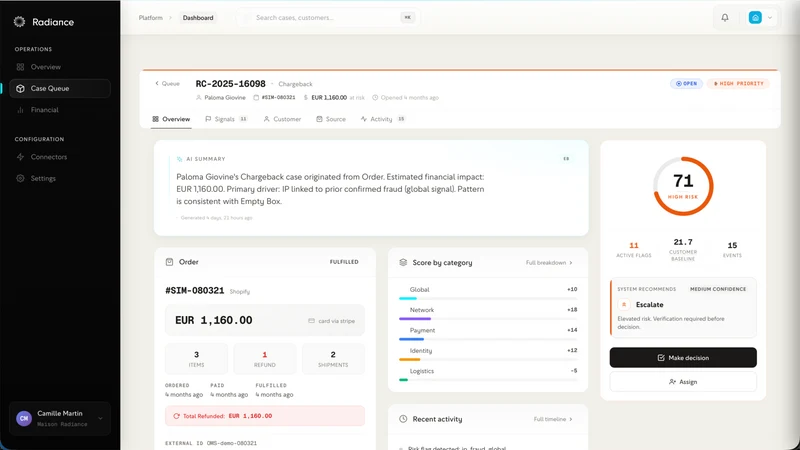The height and width of the screenshot is (450, 800).
Task: Click the Identity score row
Action: (x=488, y=354)
